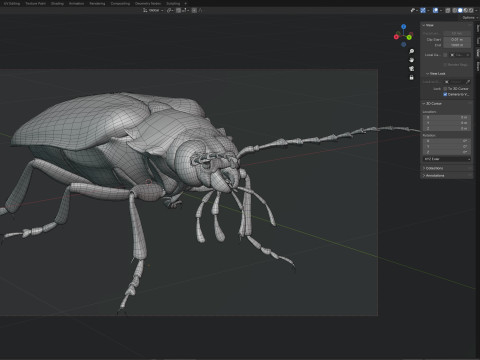
Task: Switch to material preview shading
Action: click(466, 10)
